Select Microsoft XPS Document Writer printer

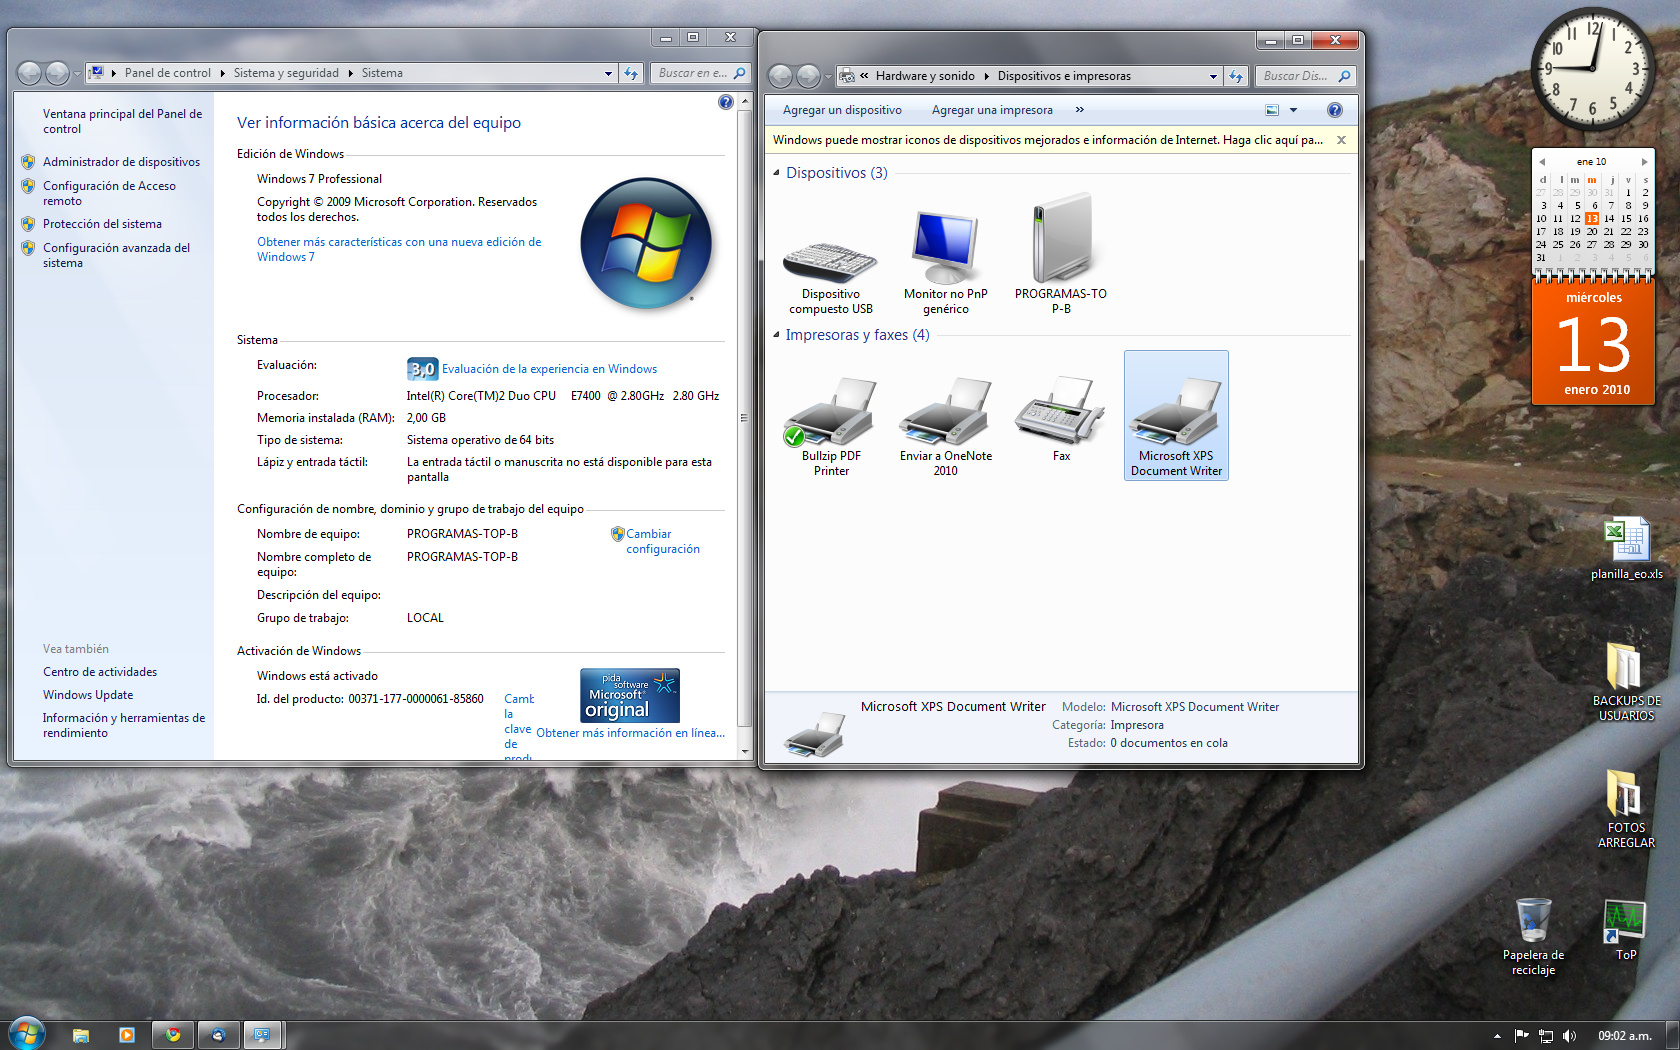tap(1176, 416)
